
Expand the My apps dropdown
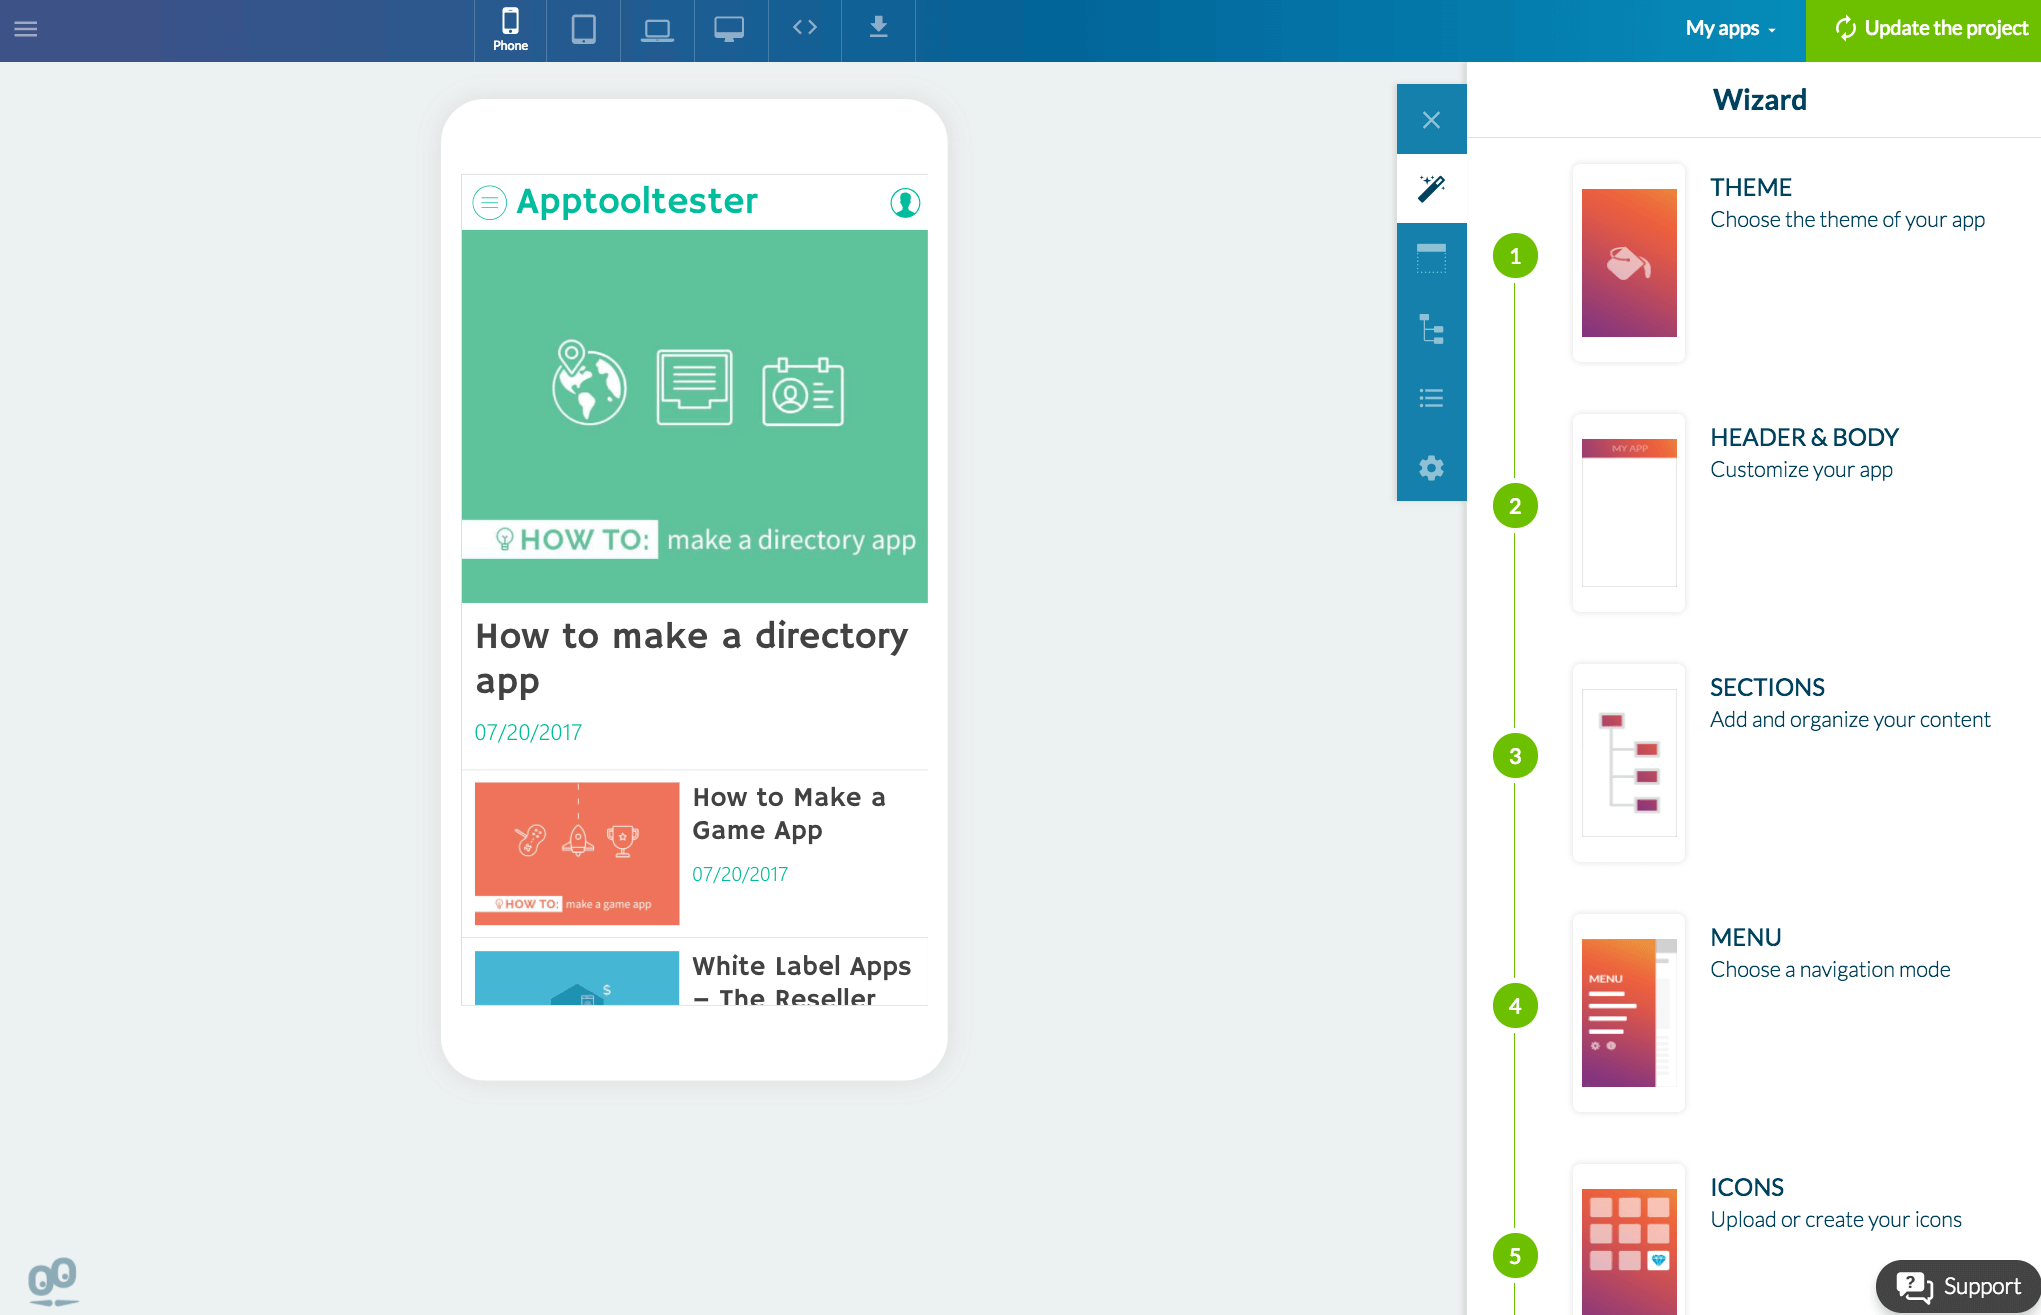point(1730,29)
